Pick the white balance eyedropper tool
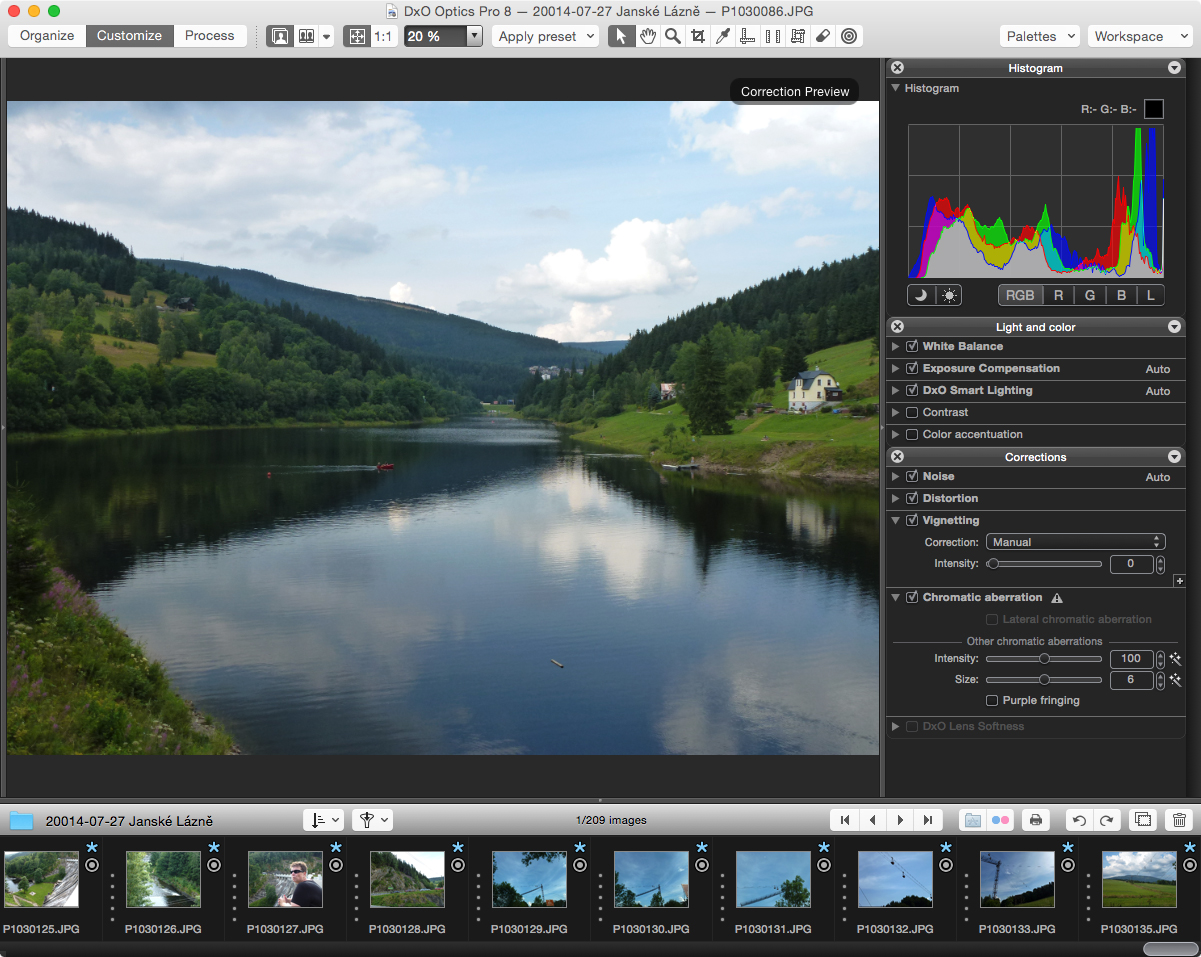The height and width of the screenshot is (957, 1201). pyautogui.click(x=723, y=36)
